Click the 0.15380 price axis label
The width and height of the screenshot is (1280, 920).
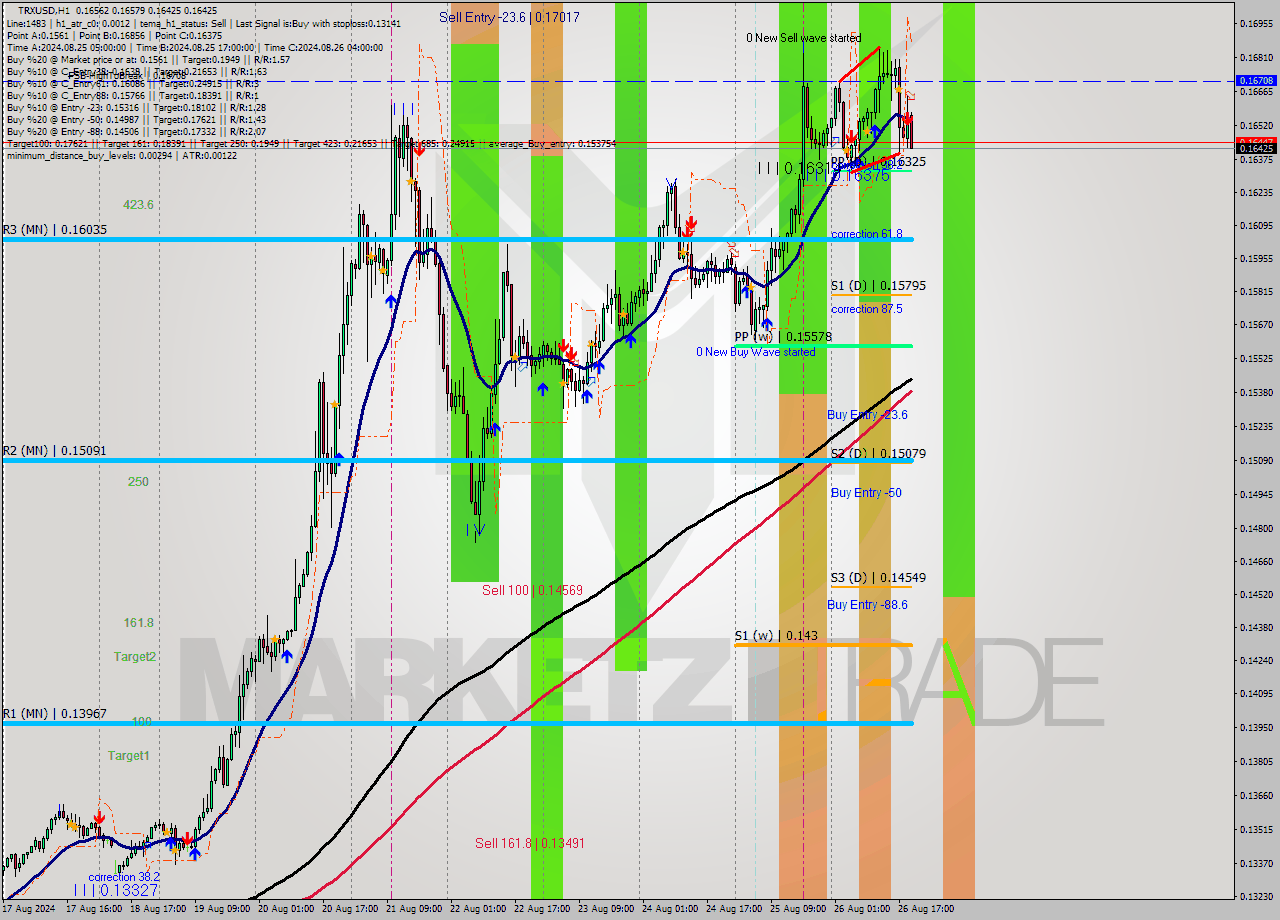1255,392
